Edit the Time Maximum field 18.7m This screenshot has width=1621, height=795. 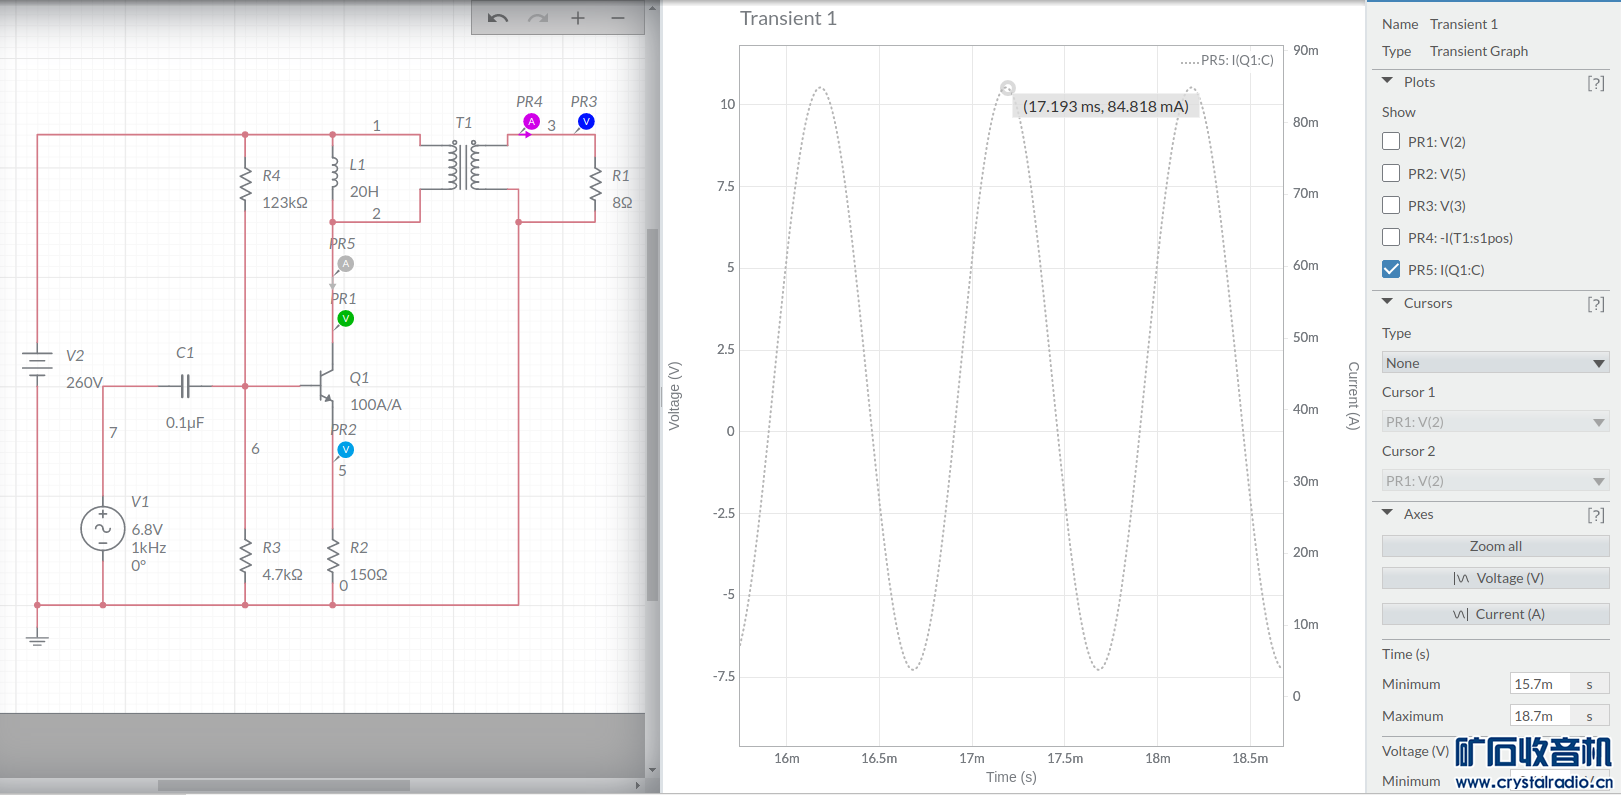[1540, 716]
